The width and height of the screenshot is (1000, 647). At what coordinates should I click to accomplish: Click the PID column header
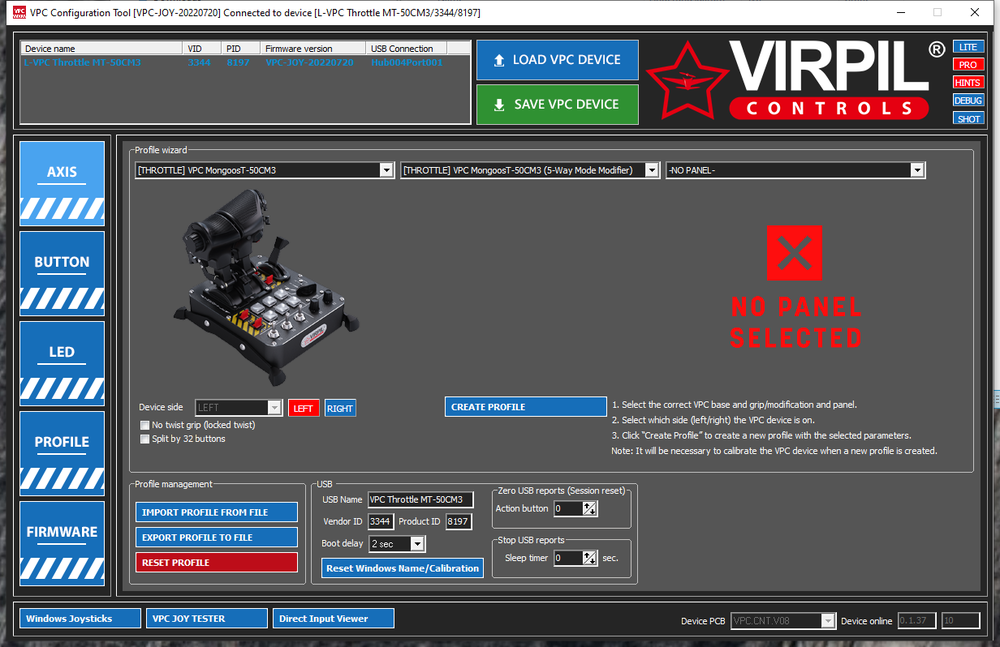[x=240, y=48]
